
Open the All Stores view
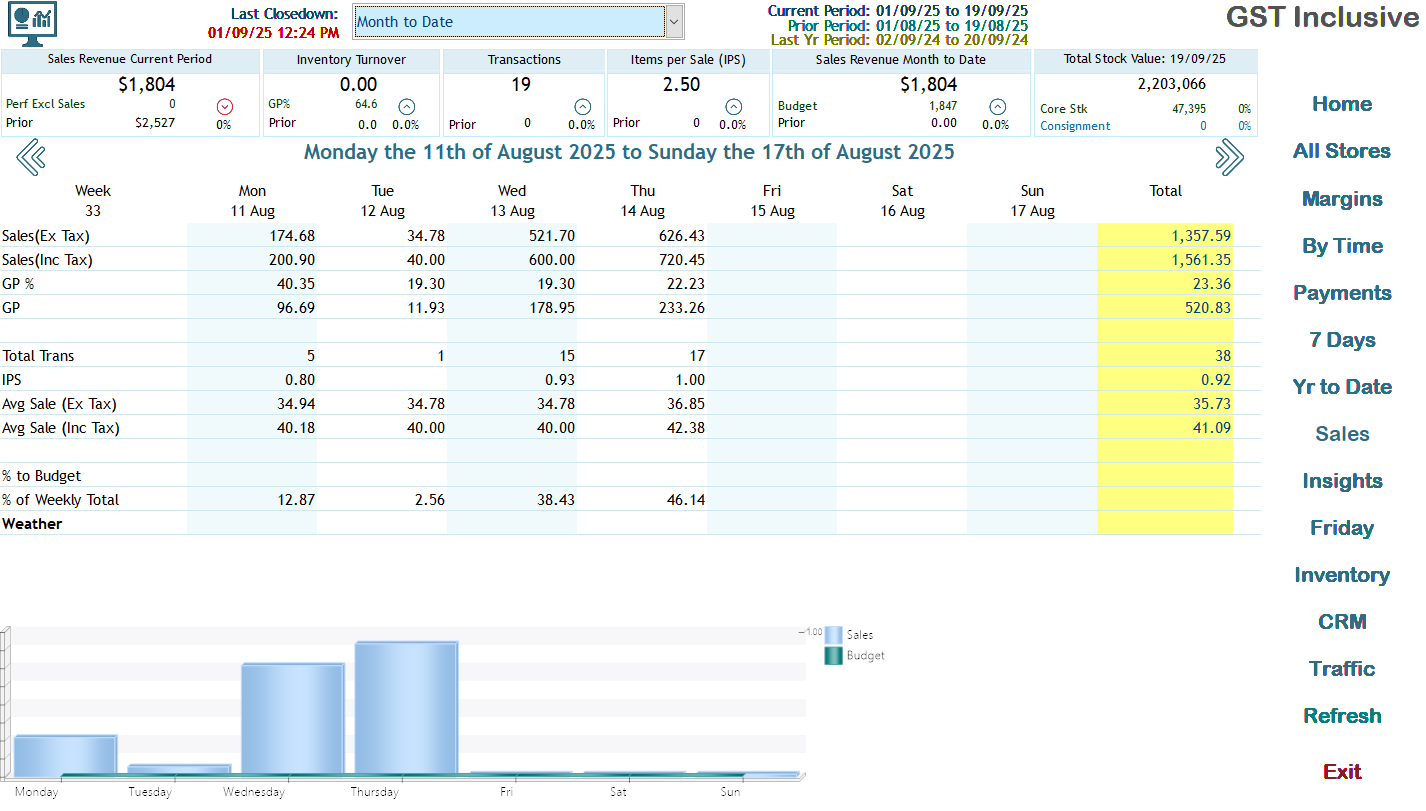[x=1341, y=151]
